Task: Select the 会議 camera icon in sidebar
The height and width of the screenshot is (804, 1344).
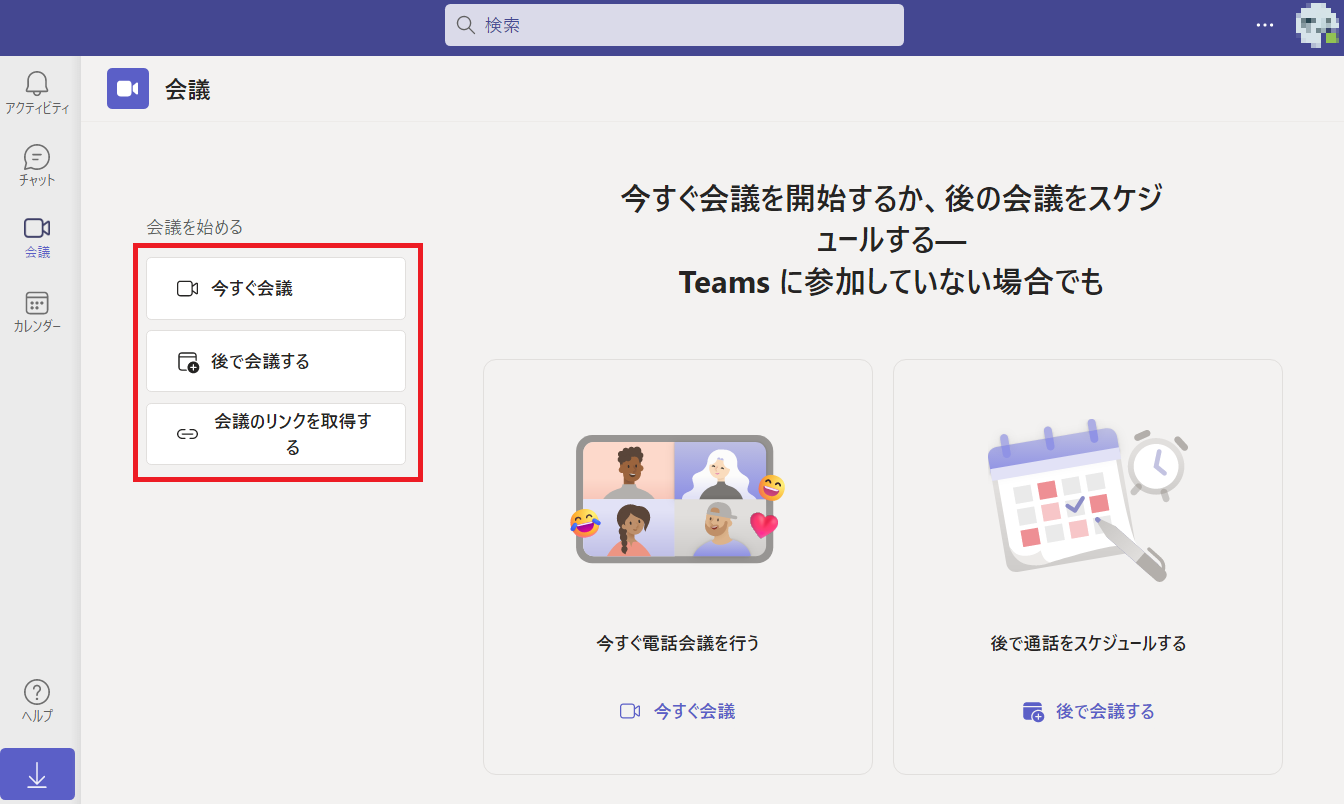Action: (37, 229)
